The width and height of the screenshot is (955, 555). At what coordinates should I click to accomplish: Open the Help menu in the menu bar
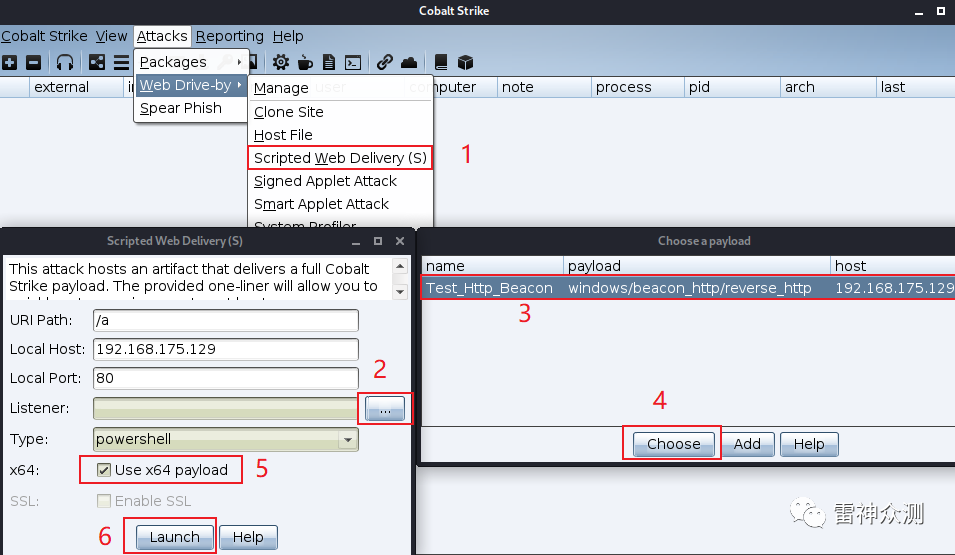[288, 36]
